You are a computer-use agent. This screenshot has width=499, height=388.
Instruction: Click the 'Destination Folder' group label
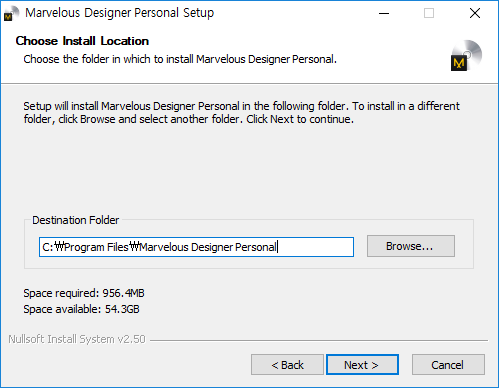[x=75, y=220]
